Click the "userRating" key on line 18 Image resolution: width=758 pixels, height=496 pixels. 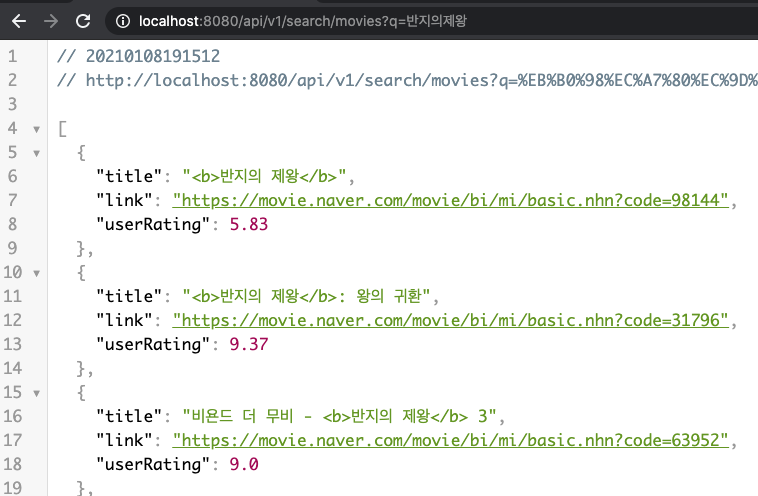(x=153, y=464)
